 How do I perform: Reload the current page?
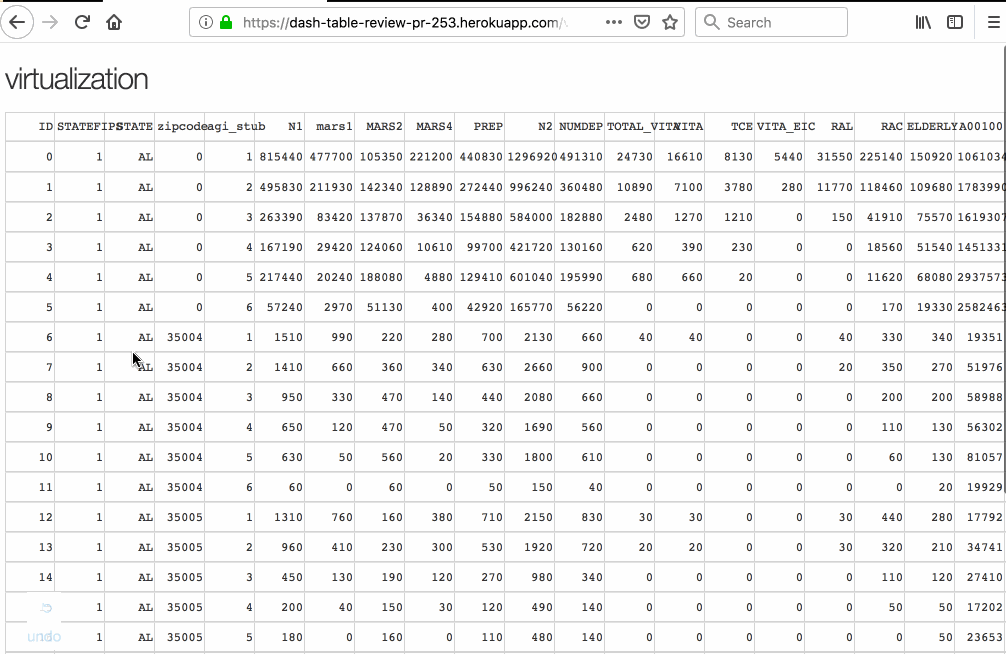(82, 22)
